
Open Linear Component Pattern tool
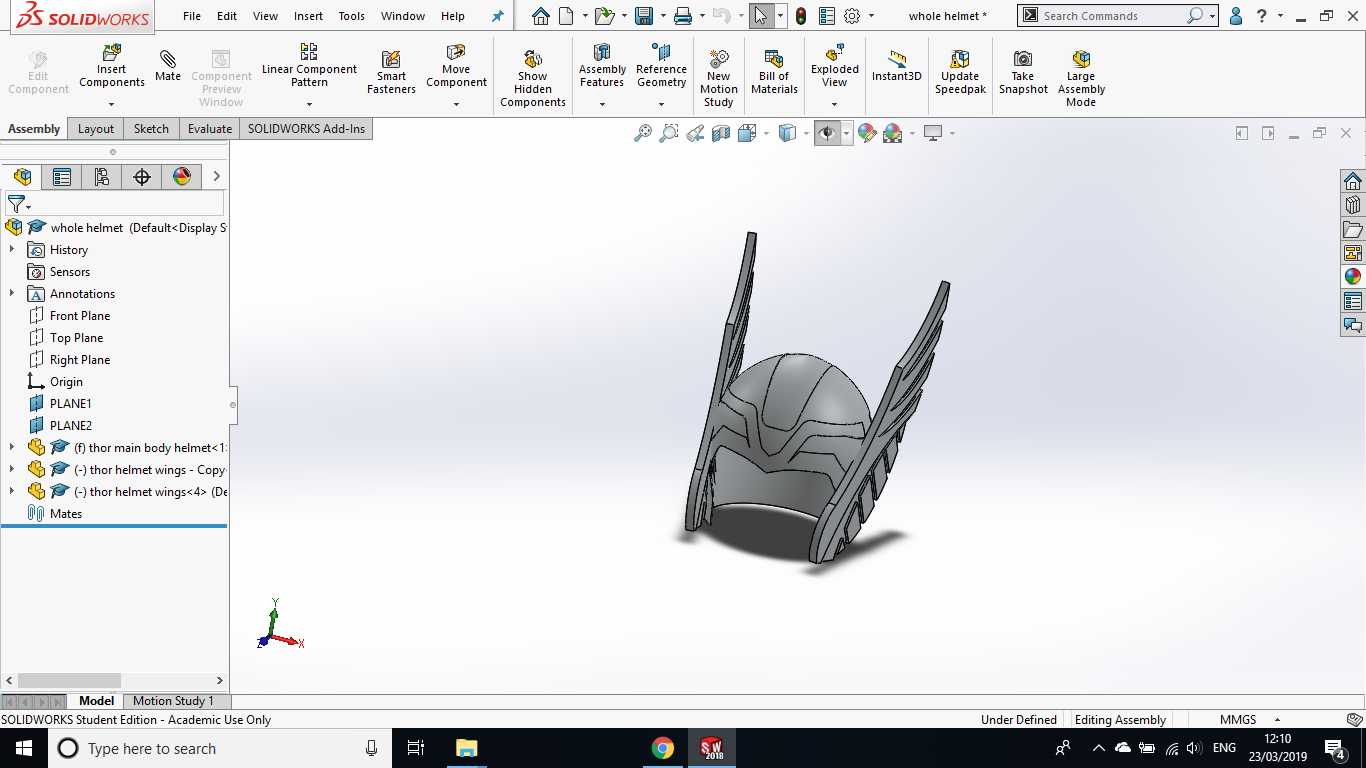click(309, 65)
